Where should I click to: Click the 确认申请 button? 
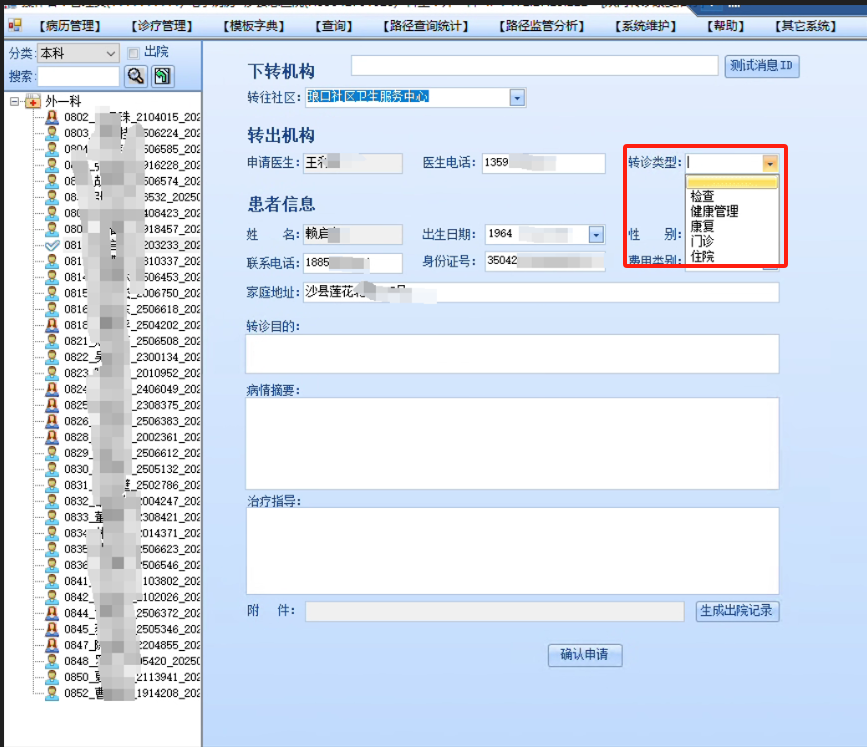585,655
